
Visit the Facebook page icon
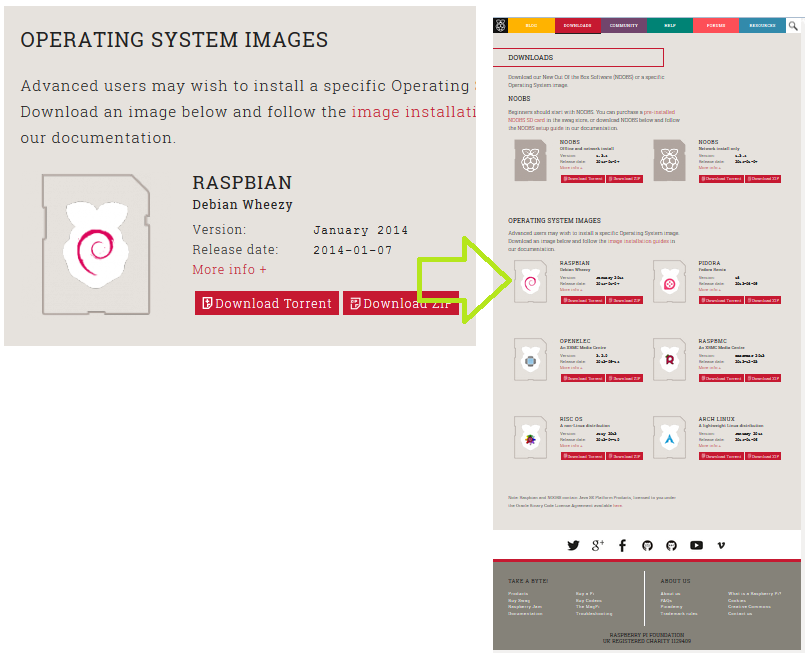click(622, 545)
